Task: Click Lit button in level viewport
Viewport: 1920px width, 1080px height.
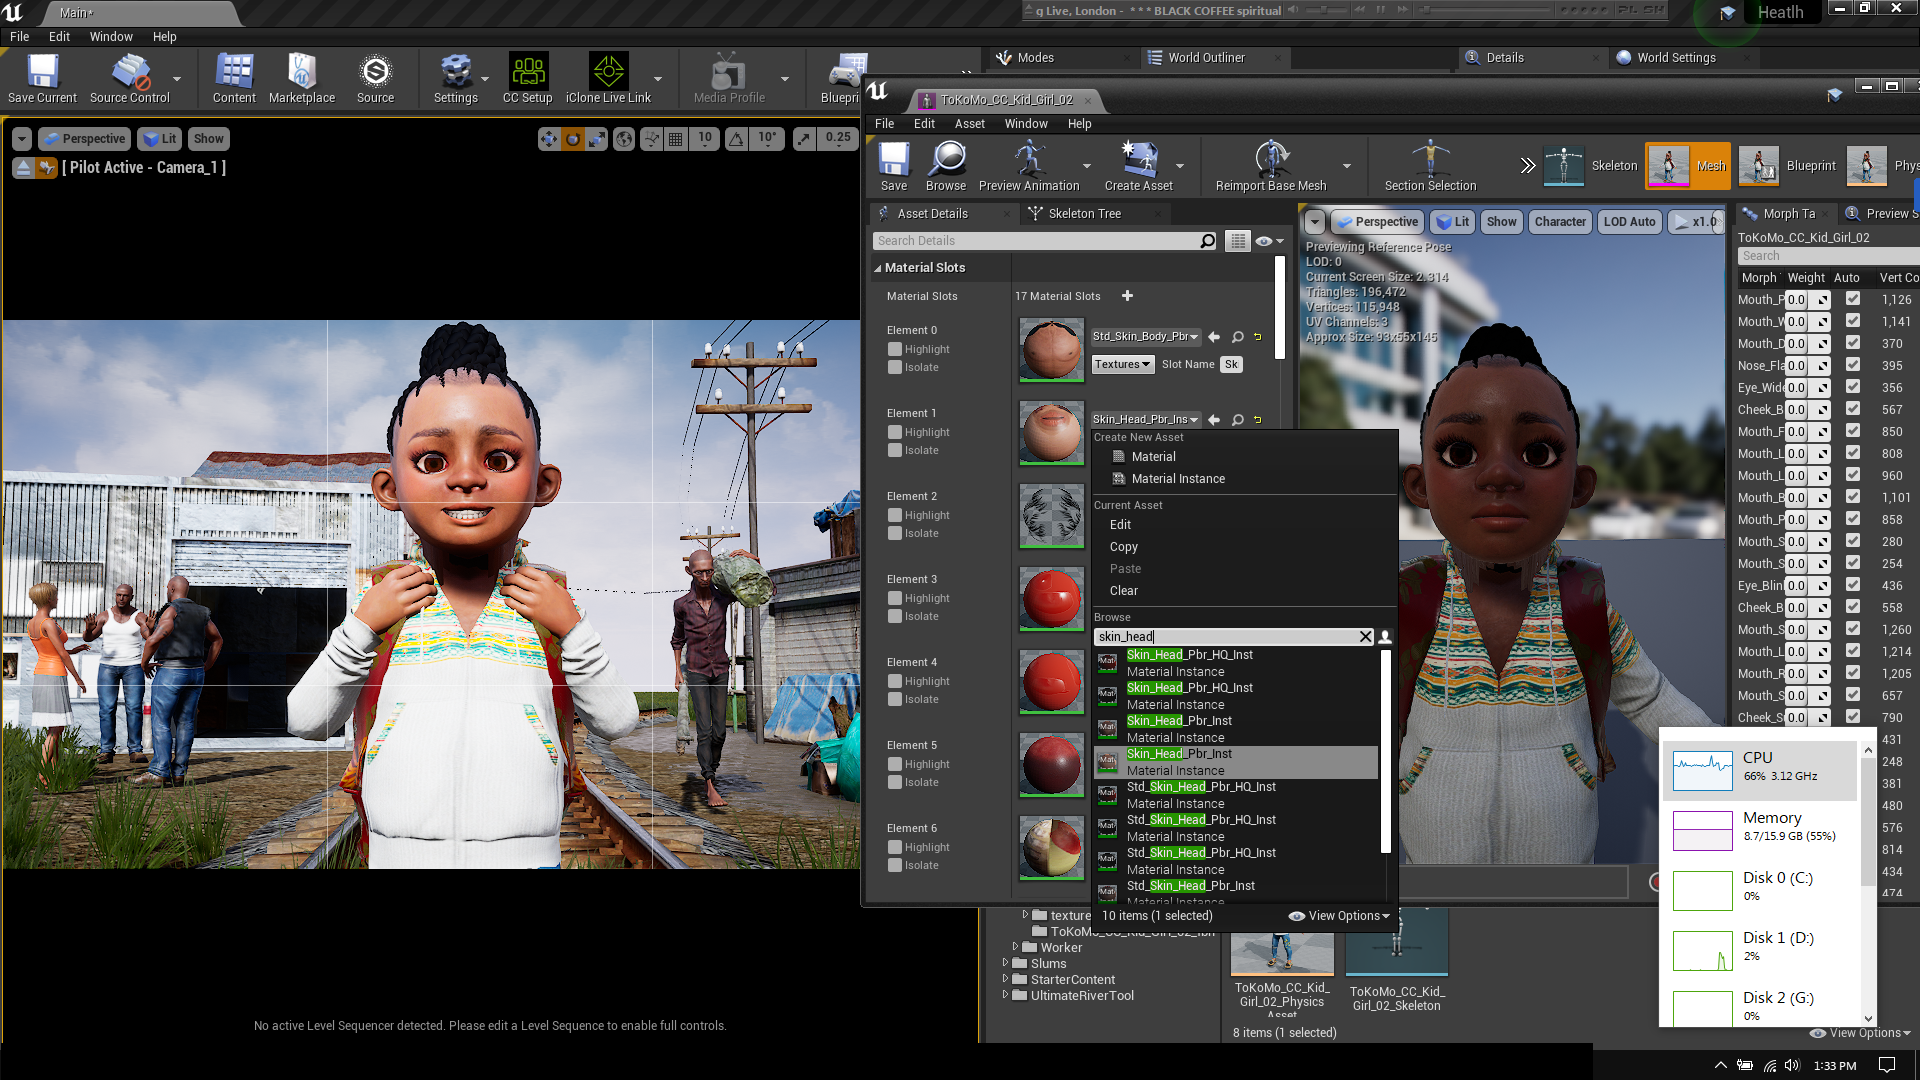Action: tap(160, 139)
